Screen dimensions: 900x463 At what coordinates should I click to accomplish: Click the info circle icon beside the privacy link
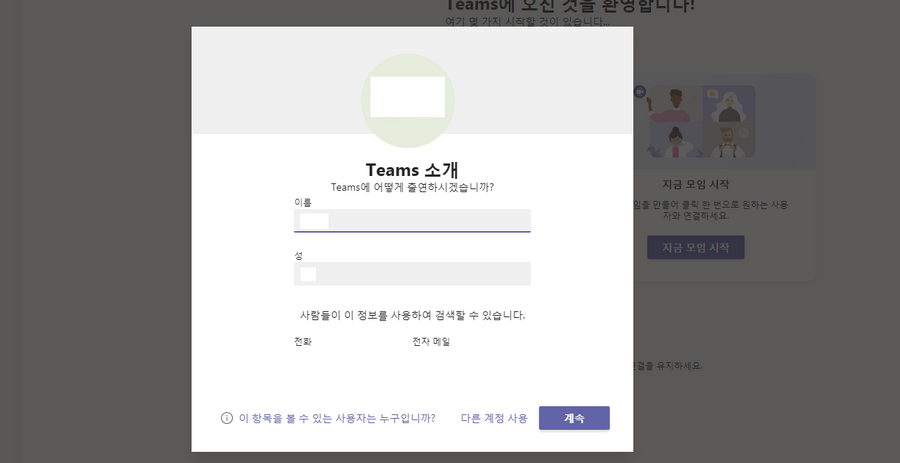(227, 418)
